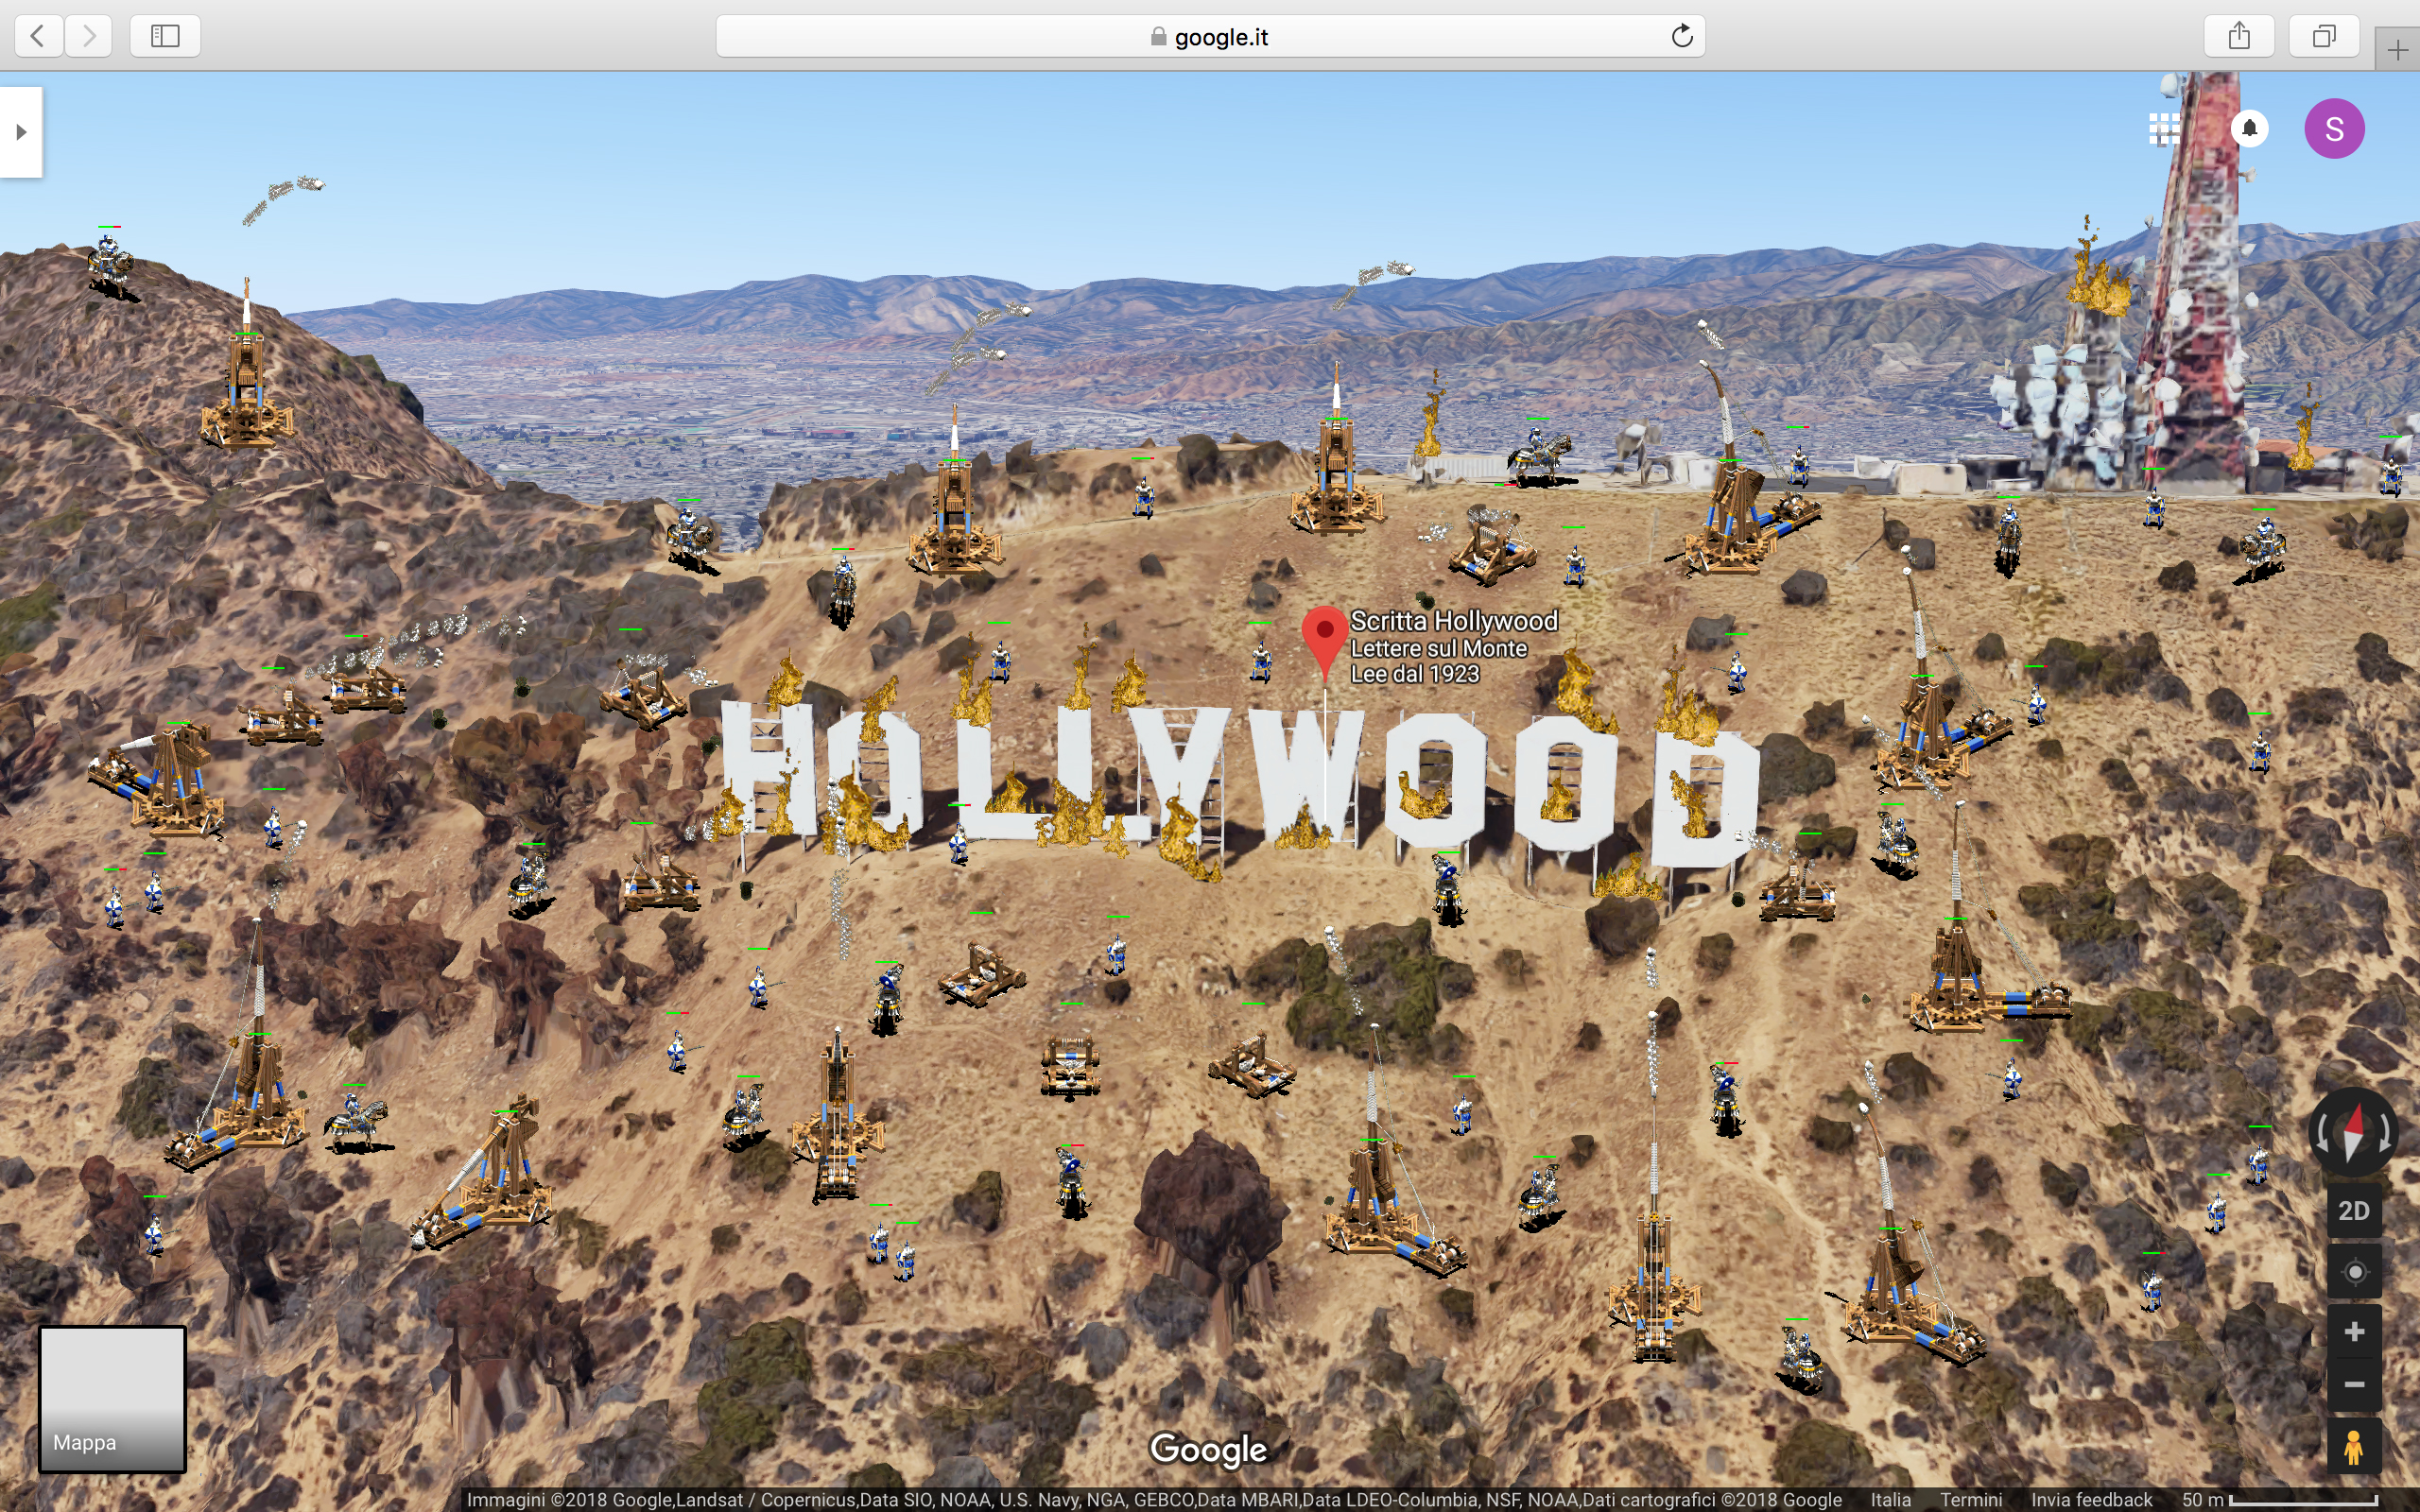Image resolution: width=2420 pixels, height=1512 pixels.
Task: Show all tabs overview in Safari
Action: point(2324,36)
